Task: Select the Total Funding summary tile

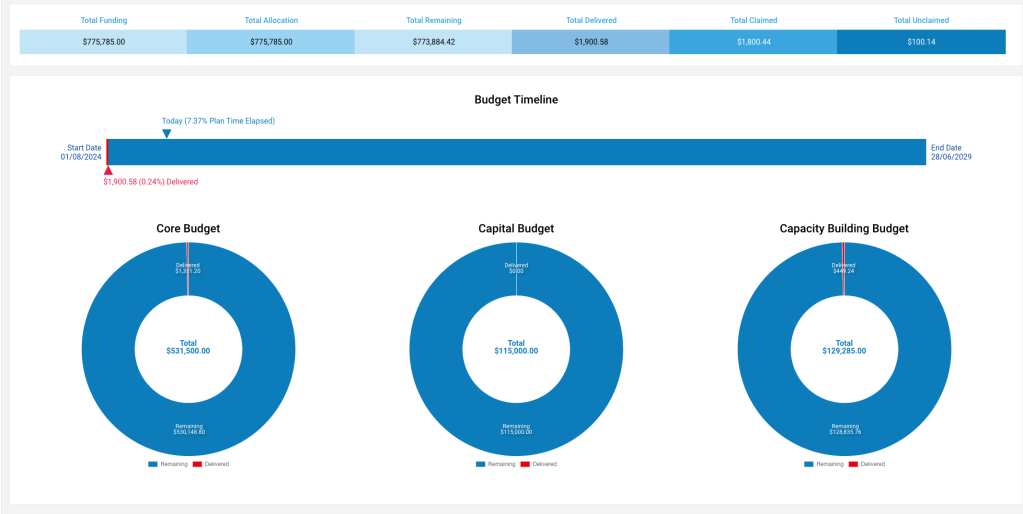Action: click(x=103, y=42)
